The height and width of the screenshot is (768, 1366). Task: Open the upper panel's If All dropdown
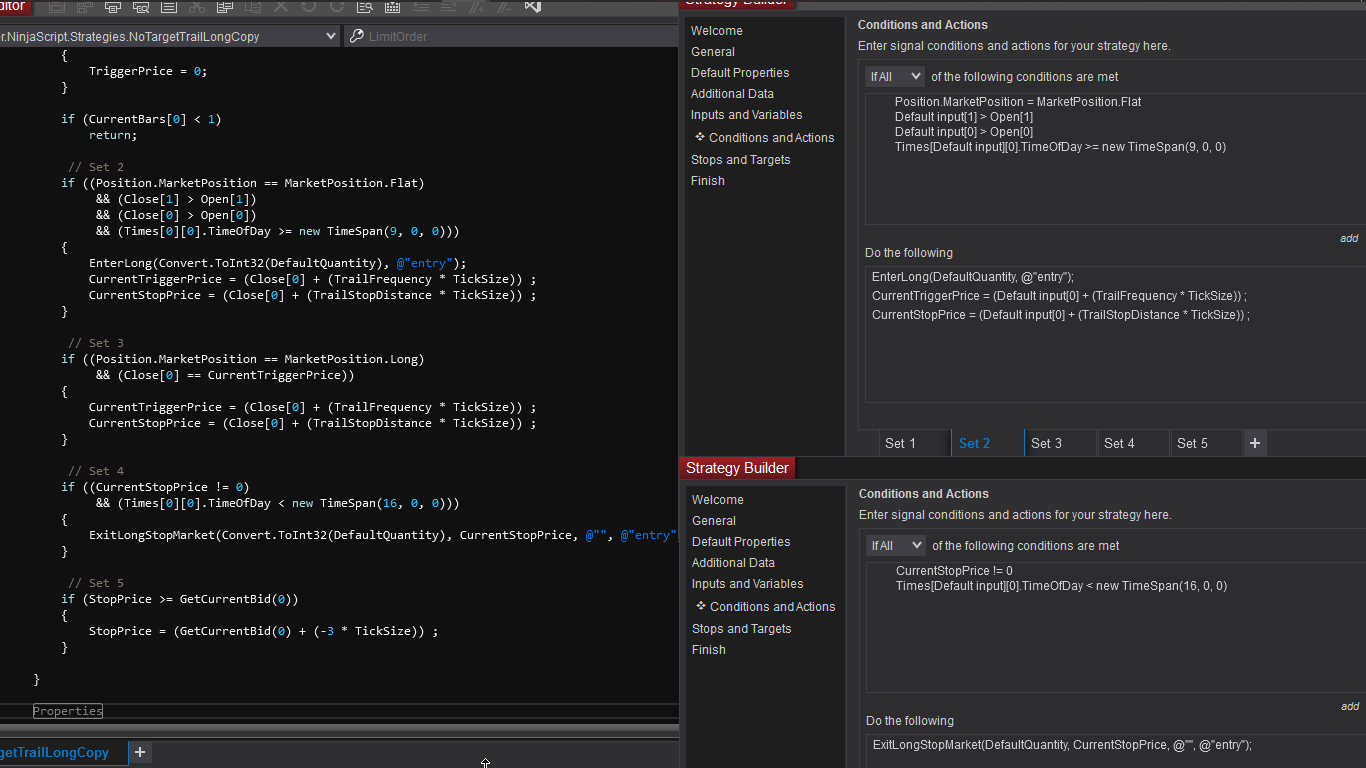click(895, 77)
